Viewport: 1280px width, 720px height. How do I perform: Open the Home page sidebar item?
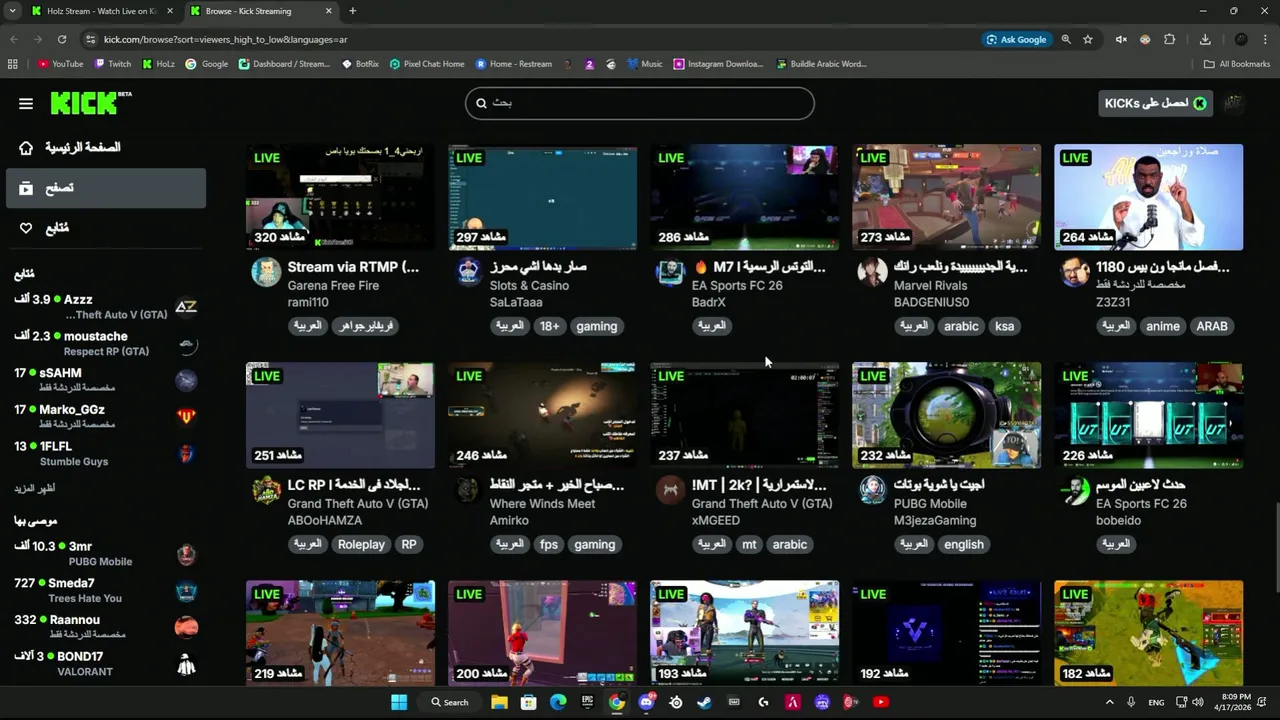106,147
